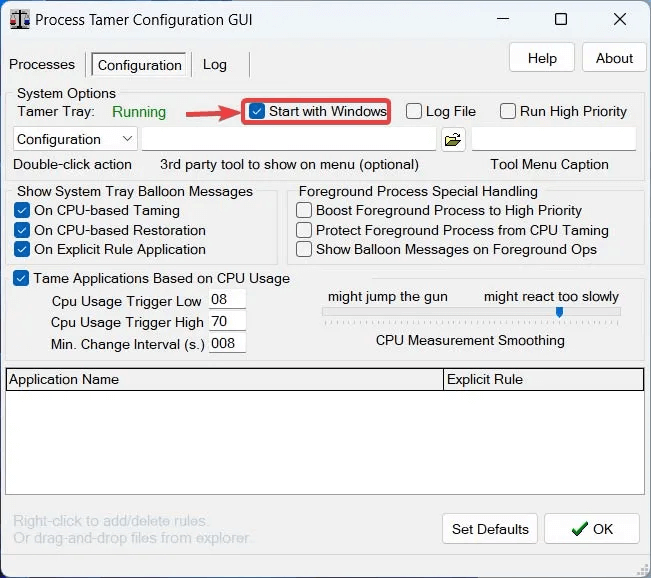
Task: Maximize the Process Tamer window
Action: (x=561, y=19)
